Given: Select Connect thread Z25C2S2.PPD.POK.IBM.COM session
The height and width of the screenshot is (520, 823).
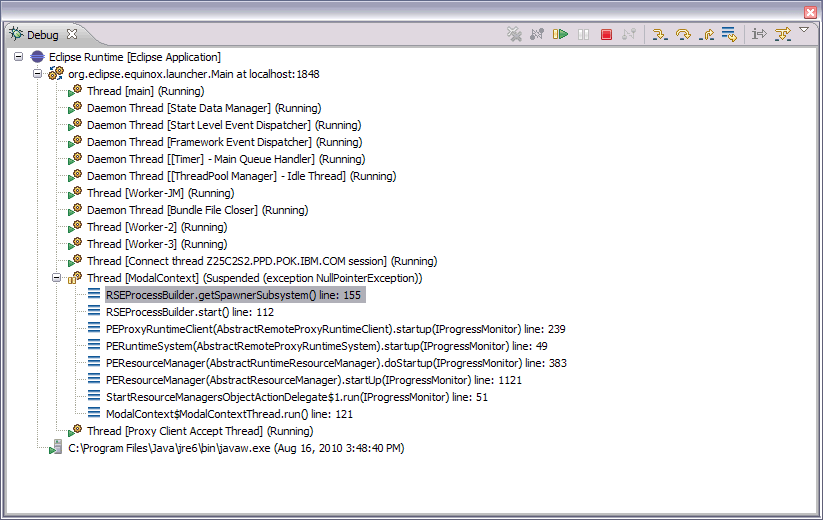Looking at the screenshot, I should (262, 261).
